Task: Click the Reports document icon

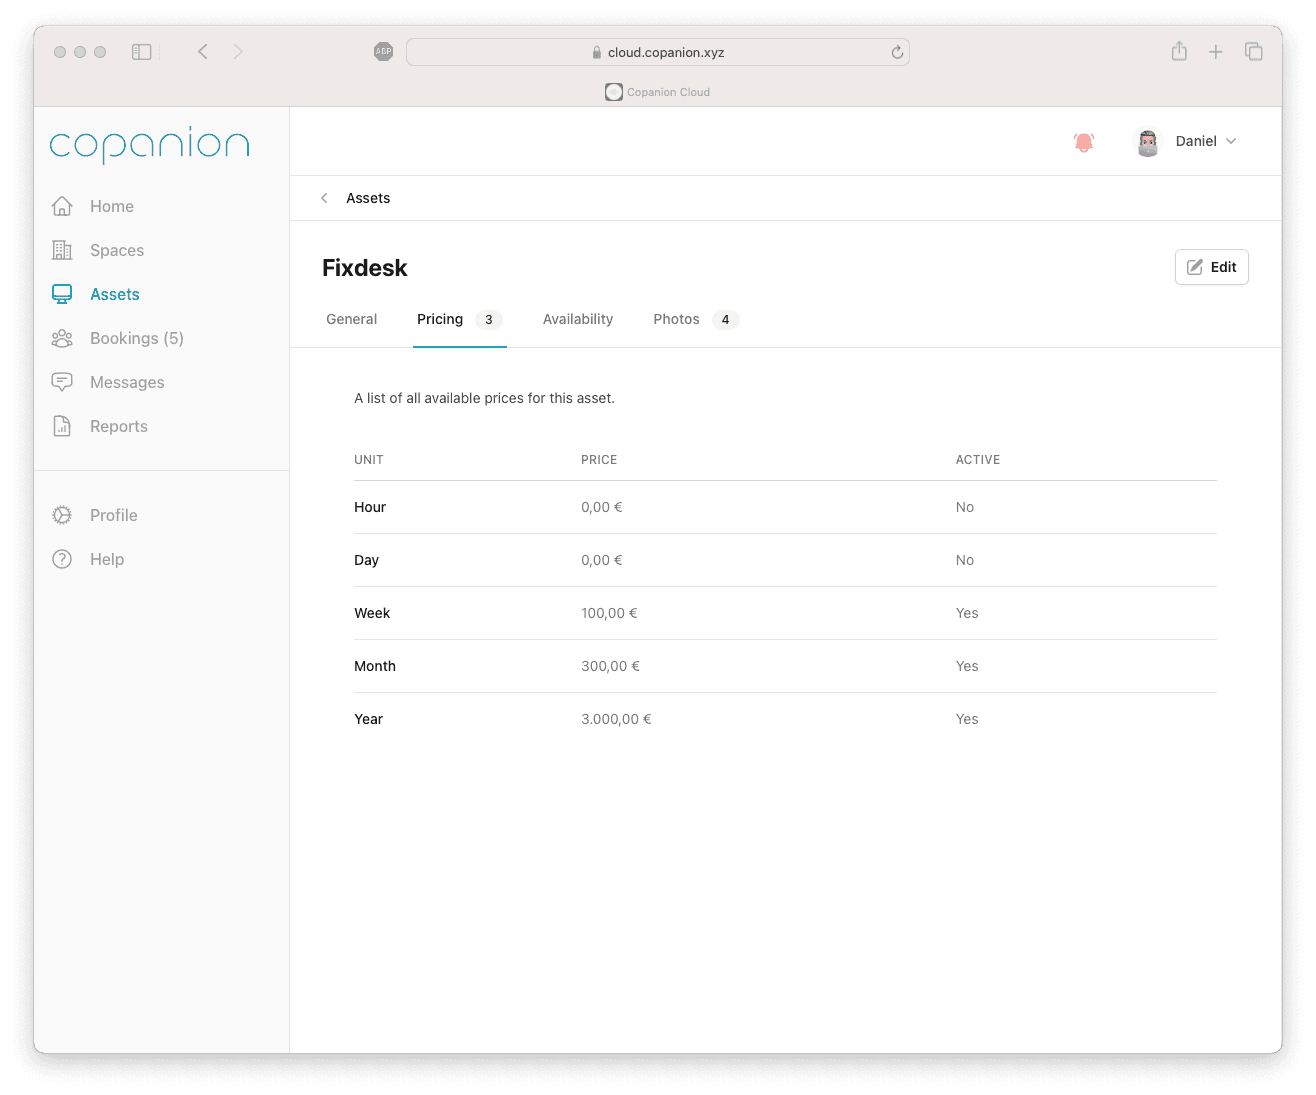Action: [x=62, y=426]
